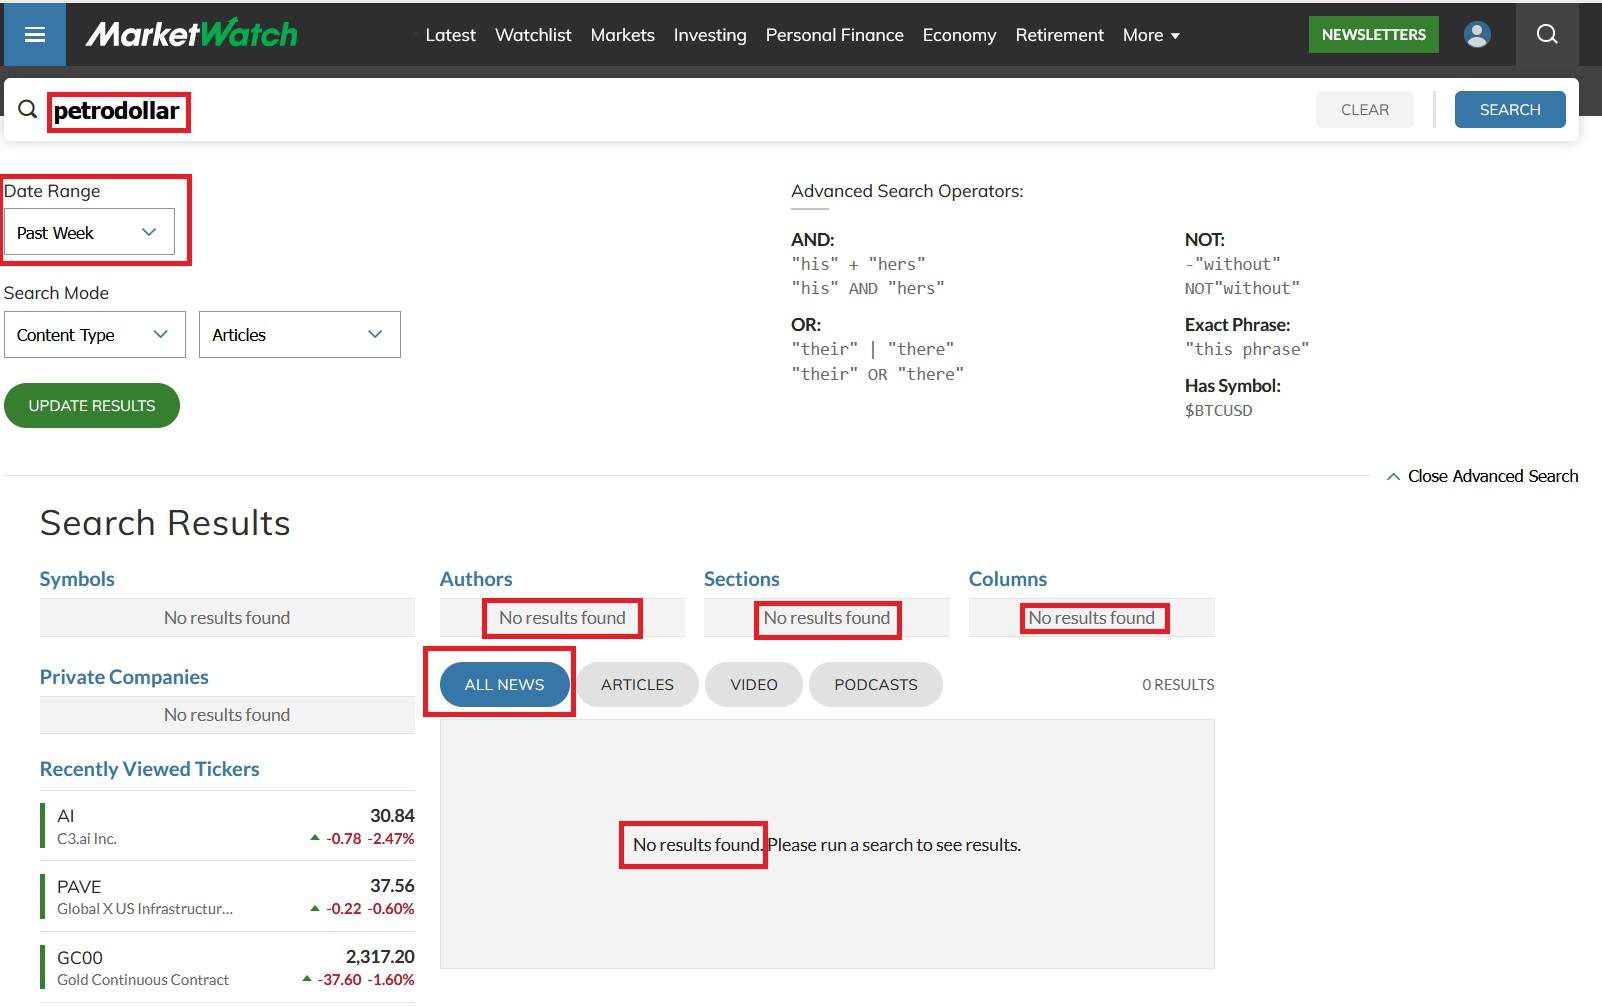Image resolution: width=1602 pixels, height=1006 pixels.
Task: Click the magnifier icon beside petrodollar
Action: (28, 110)
